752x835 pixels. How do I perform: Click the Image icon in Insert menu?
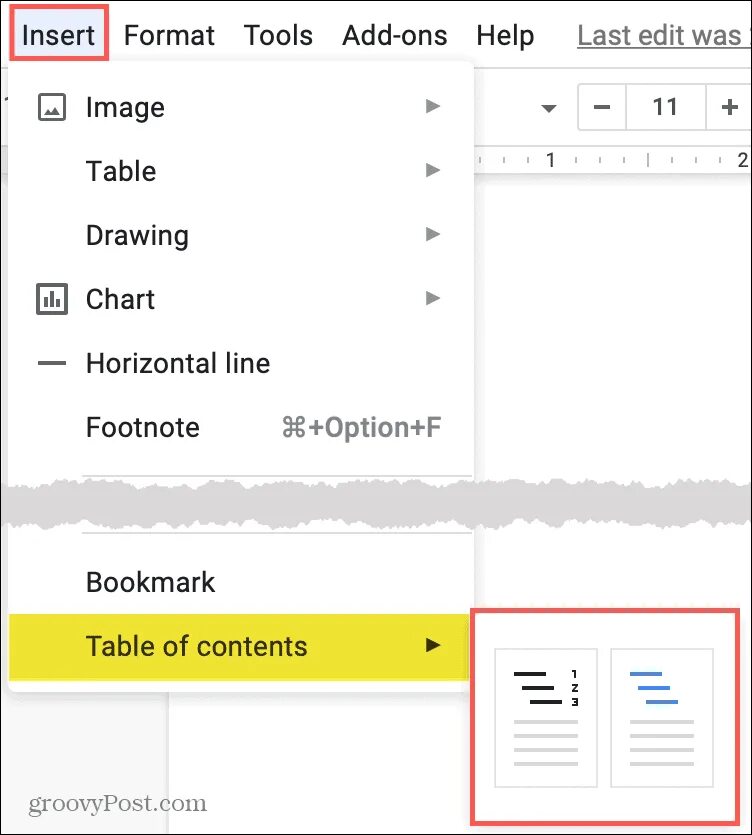point(51,107)
